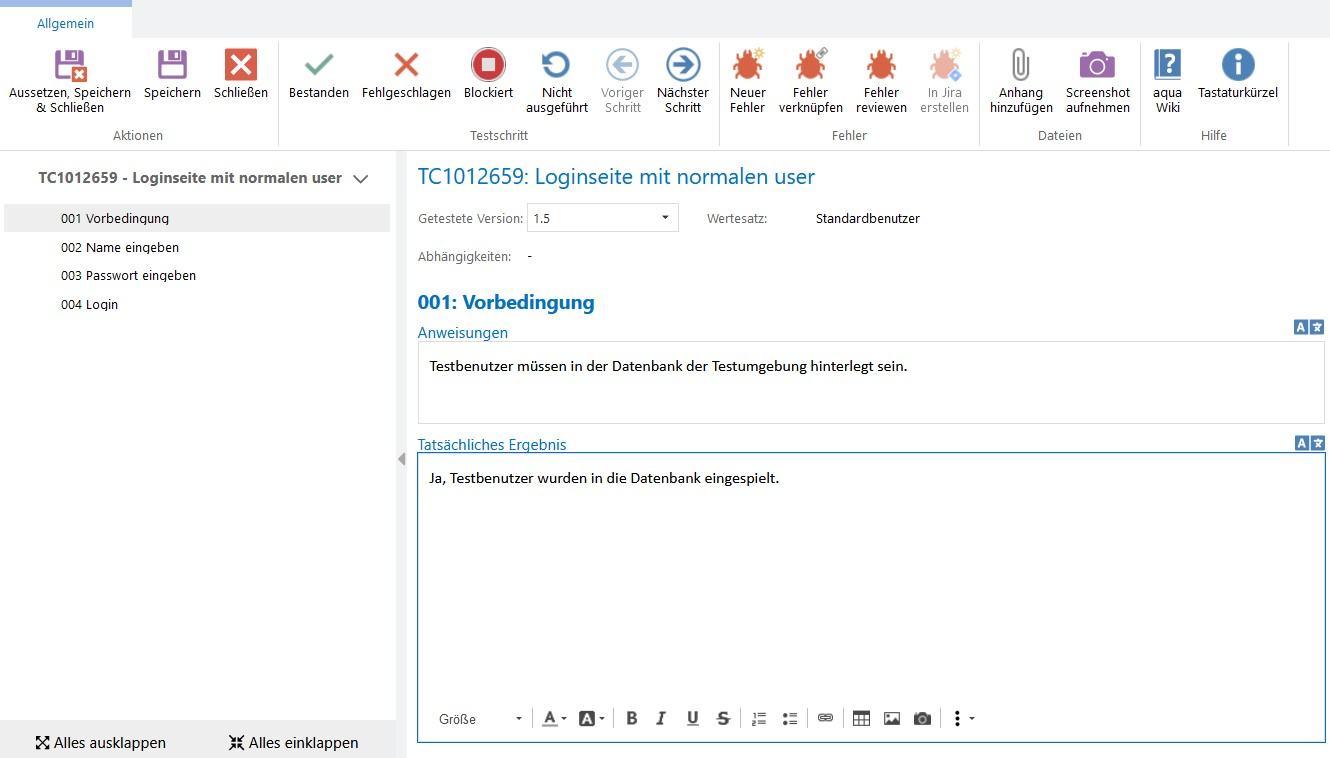Click Fehler verknüpfen icon
This screenshot has width=1330, height=758.
tap(810, 80)
